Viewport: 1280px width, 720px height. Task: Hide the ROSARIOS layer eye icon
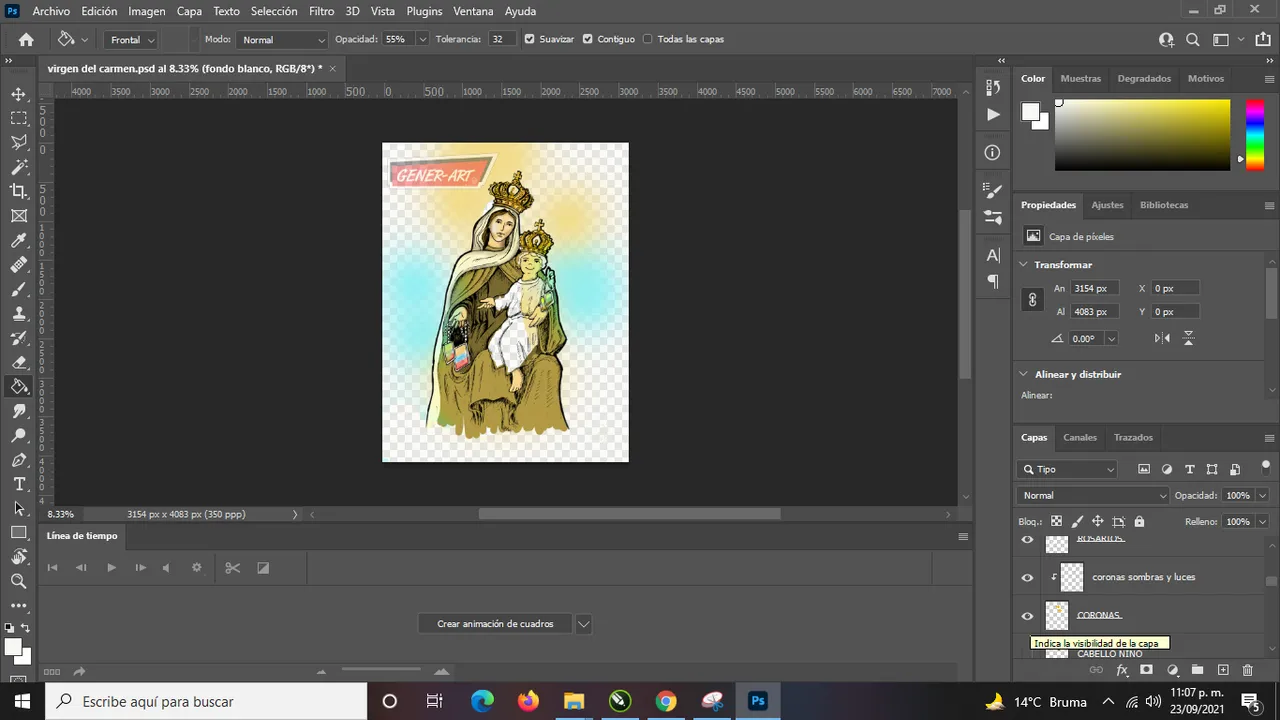coord(1027,540)
